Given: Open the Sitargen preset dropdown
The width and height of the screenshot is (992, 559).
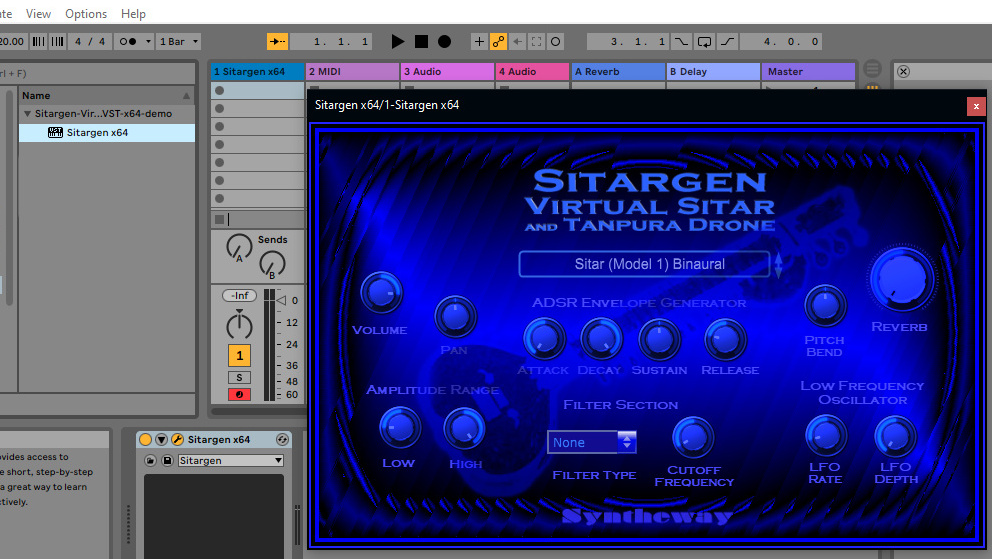Looking at the screenshot, I should [230, 460].
